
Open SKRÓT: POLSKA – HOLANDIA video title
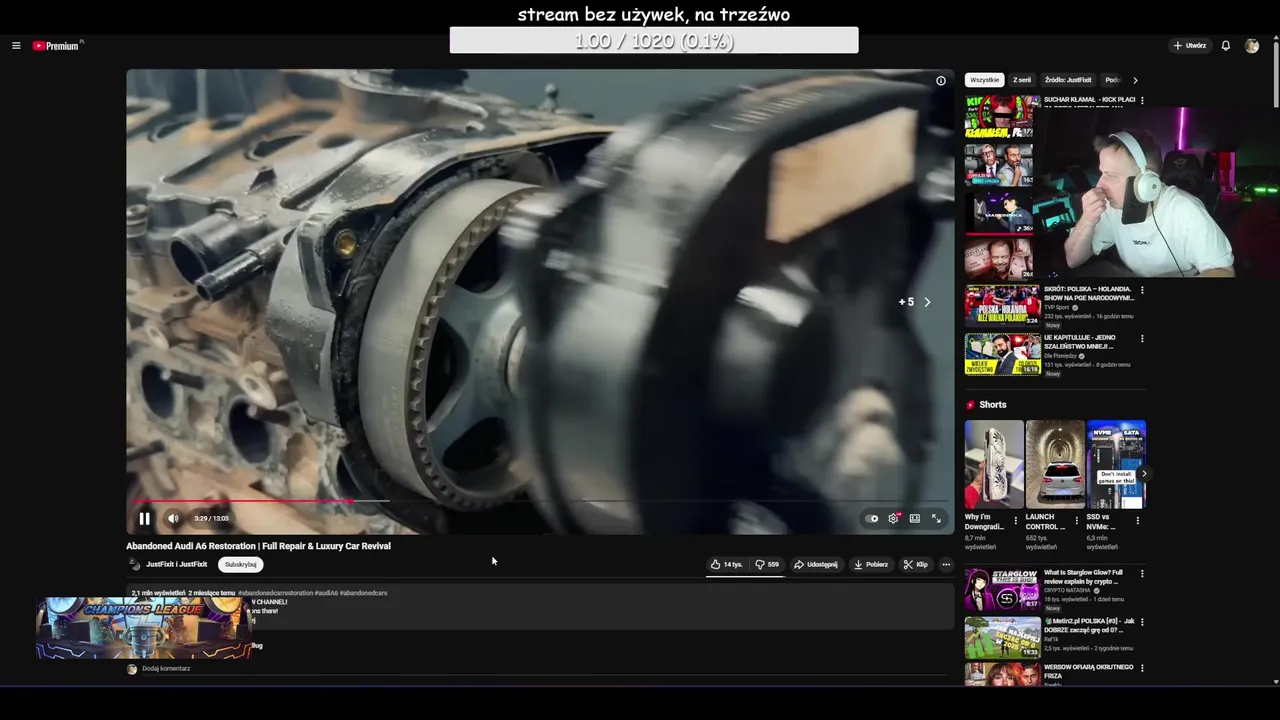(x=1089, y=293)
